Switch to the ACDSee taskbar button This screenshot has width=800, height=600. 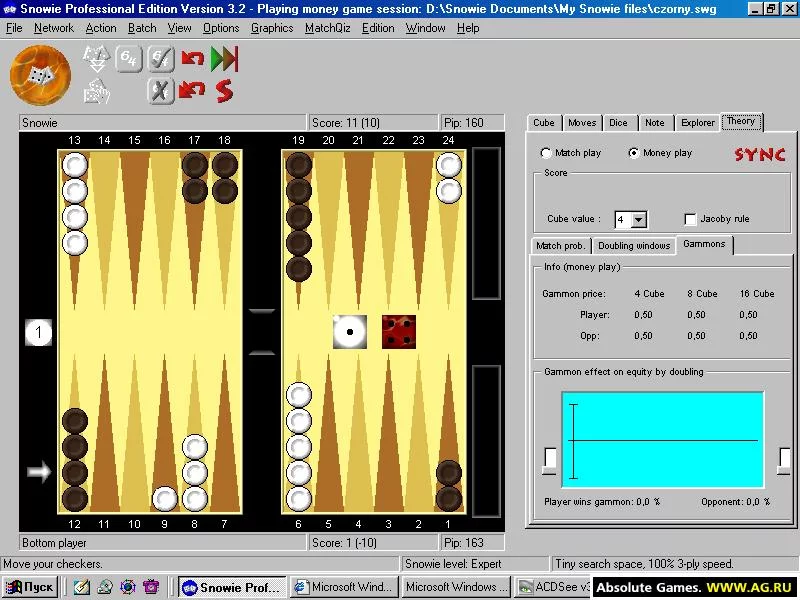coord(553,587)
